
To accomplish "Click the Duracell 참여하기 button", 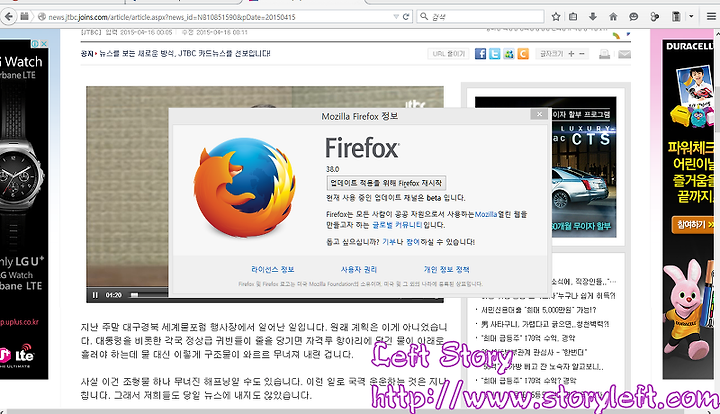I will pos(693,224).
